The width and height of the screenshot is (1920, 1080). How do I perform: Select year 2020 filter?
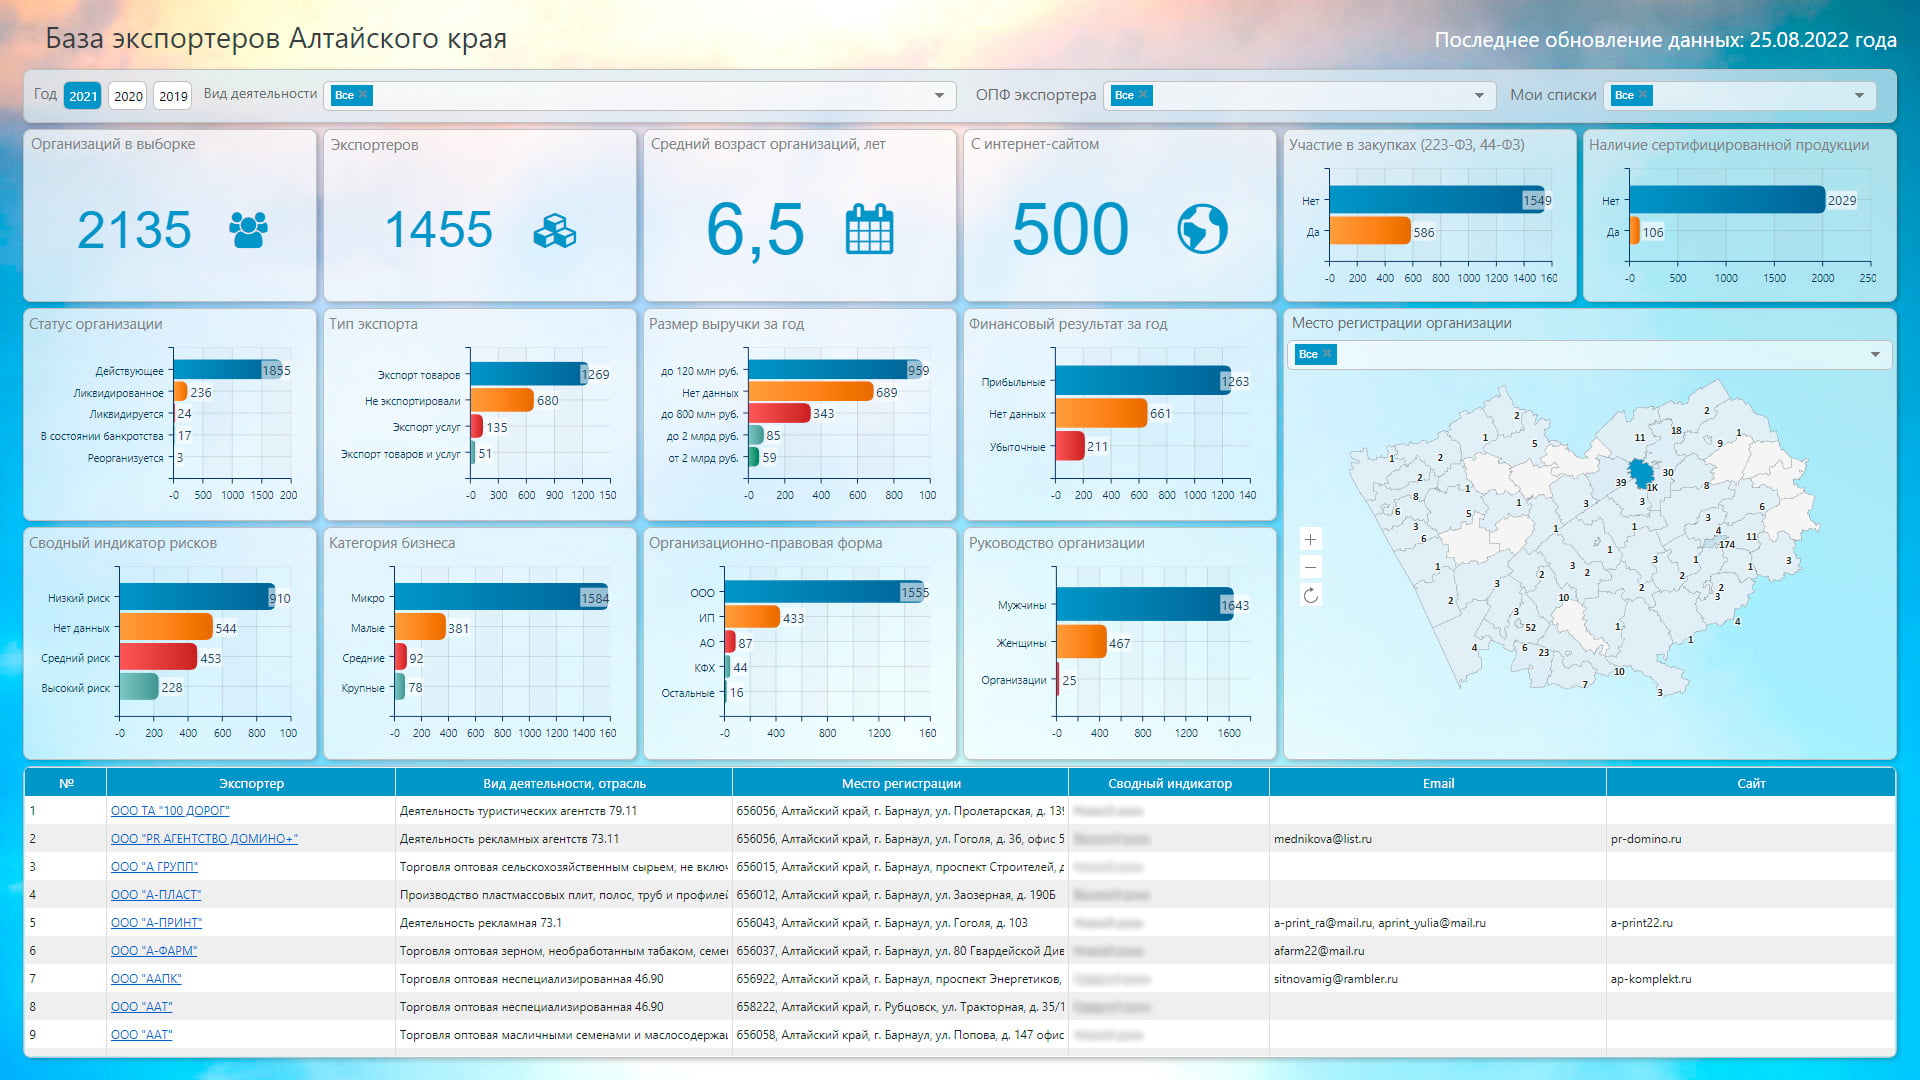tap(128, 95)
